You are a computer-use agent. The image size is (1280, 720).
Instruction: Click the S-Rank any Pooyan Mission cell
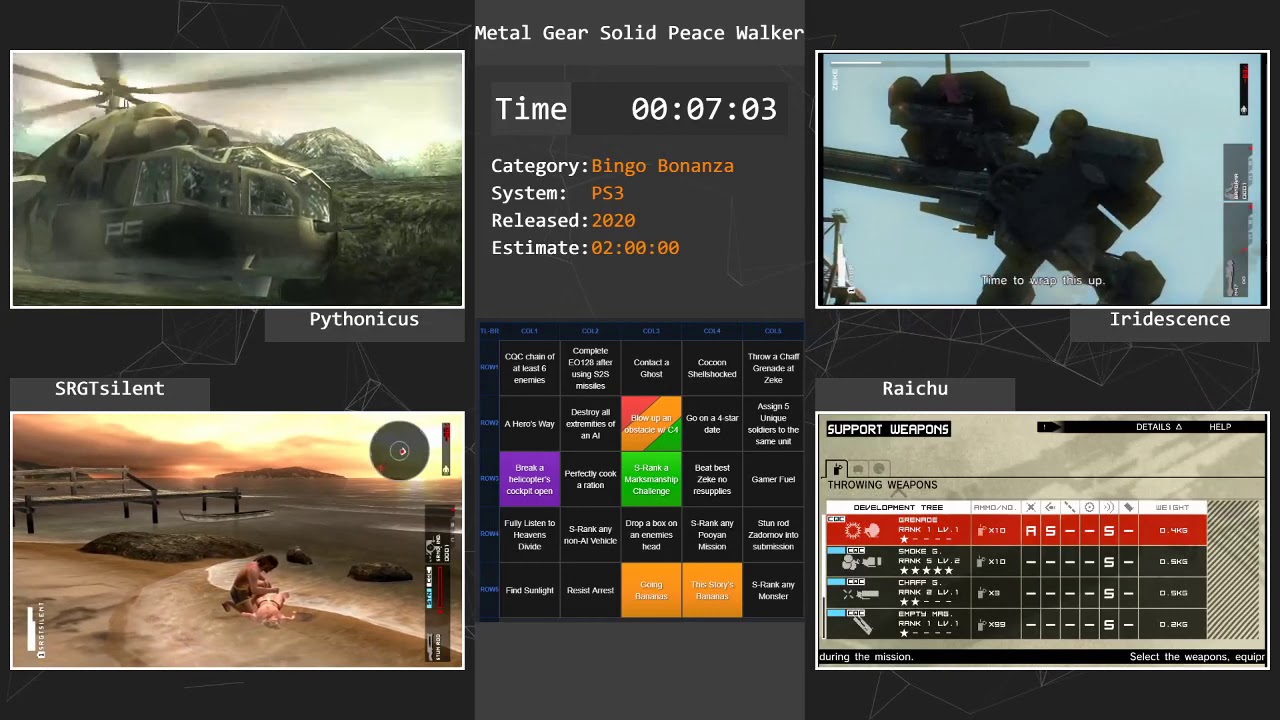click(x=712, y=535)
